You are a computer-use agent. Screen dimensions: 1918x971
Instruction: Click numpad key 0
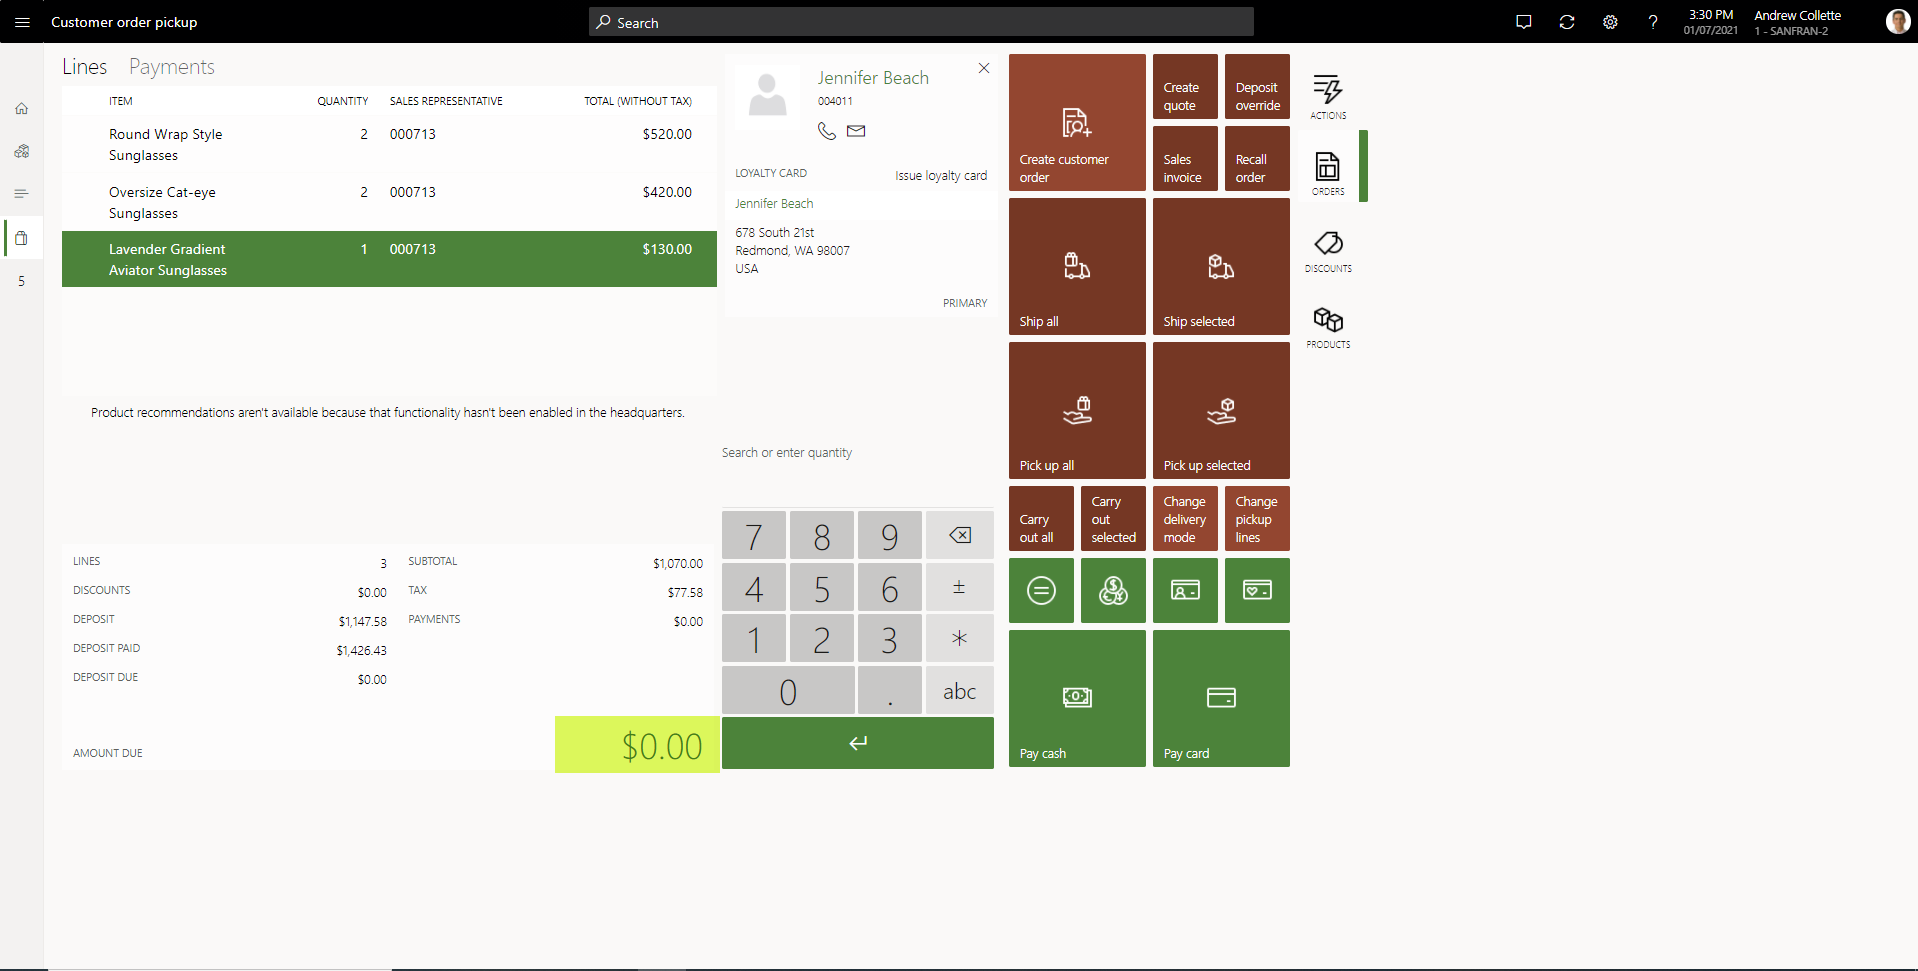tap(788, 691)
